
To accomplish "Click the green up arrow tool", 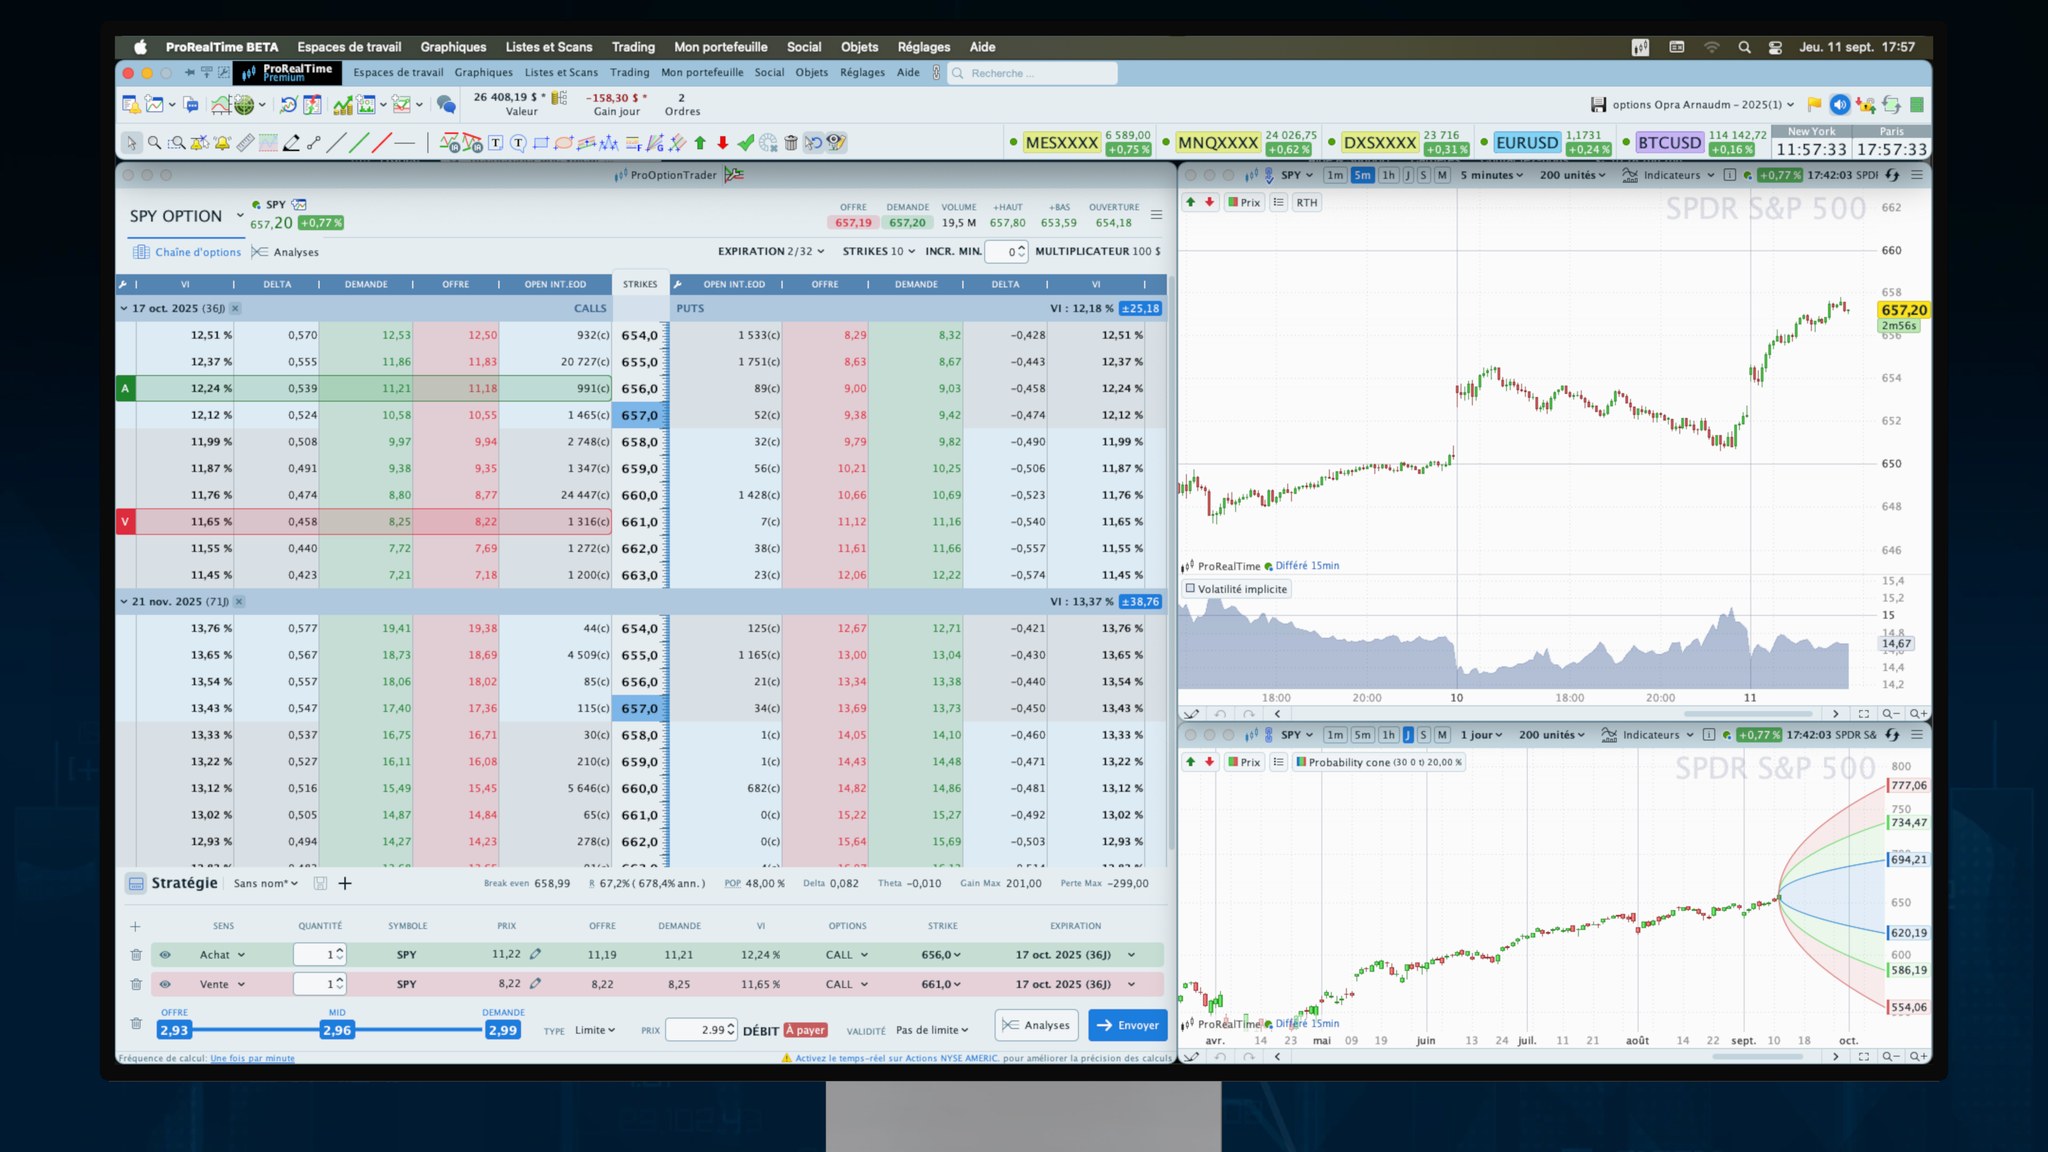I will 700,143.
